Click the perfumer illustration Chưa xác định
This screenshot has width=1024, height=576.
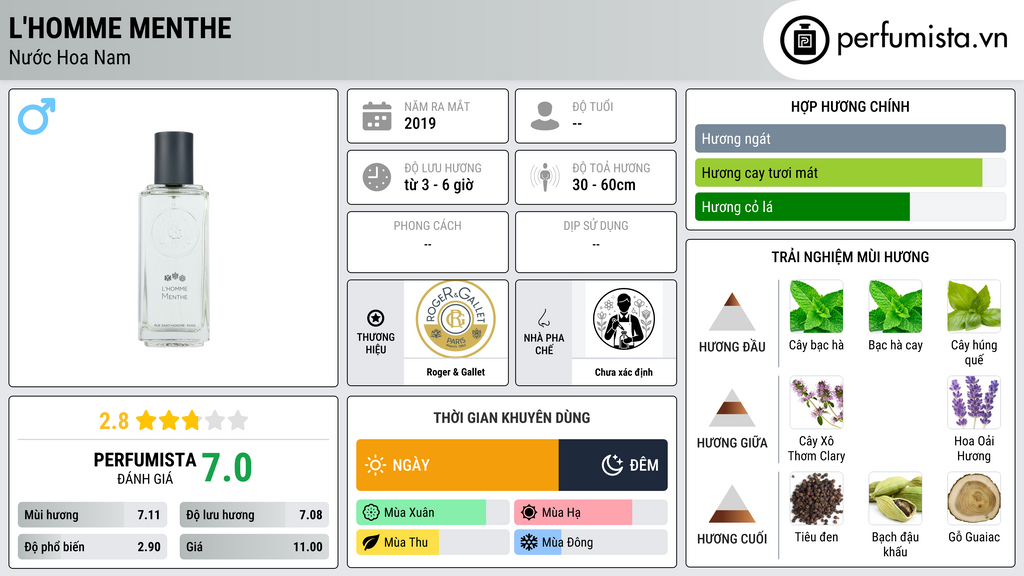(624, 319)
